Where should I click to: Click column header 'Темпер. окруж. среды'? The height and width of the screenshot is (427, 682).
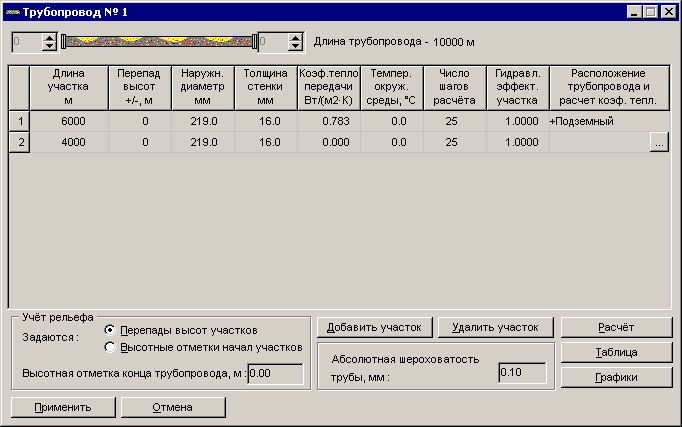(x=392, y=87)
